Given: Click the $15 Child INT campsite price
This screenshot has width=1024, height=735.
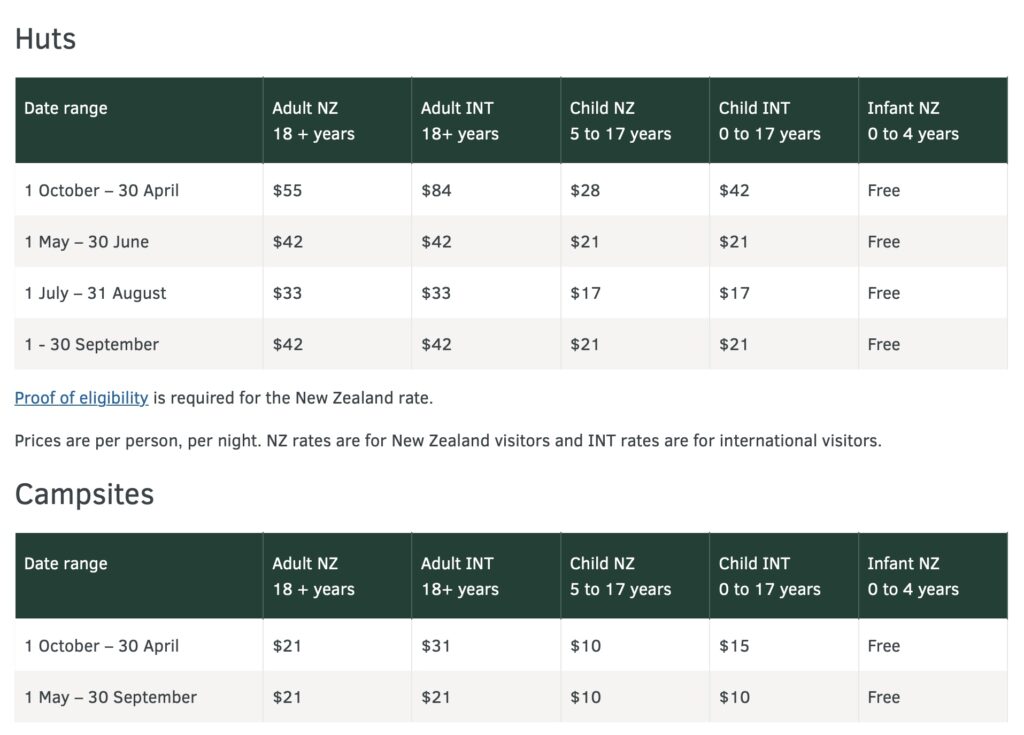Looking at the screenshot, I should [x=734, y=646].
